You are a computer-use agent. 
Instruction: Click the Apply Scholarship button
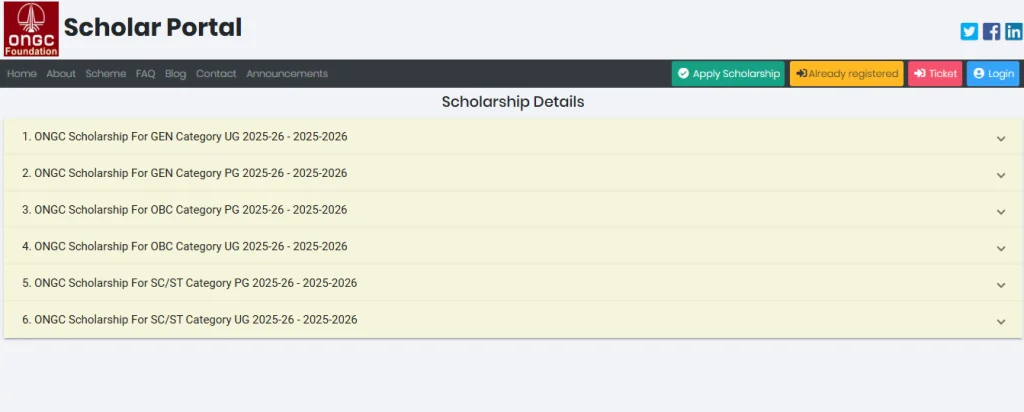tap(728, 74)
